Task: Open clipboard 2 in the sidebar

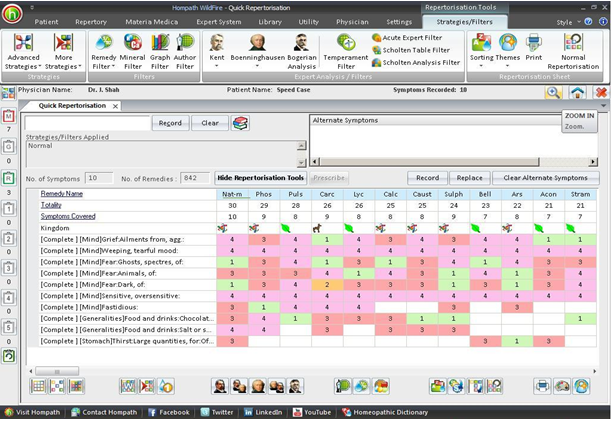Action: (x=9, y=238)
